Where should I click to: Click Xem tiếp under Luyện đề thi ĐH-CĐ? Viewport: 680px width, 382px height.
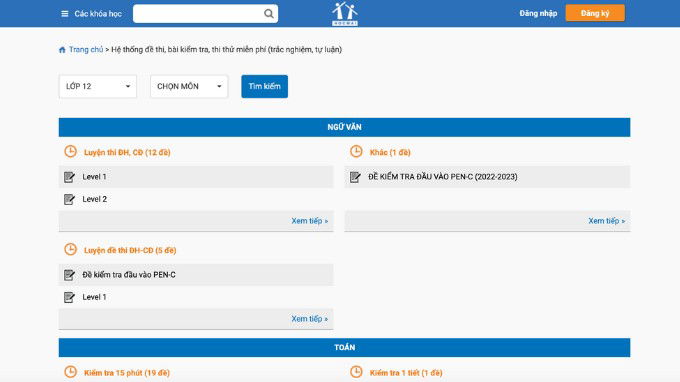click(x=310, y=319)
